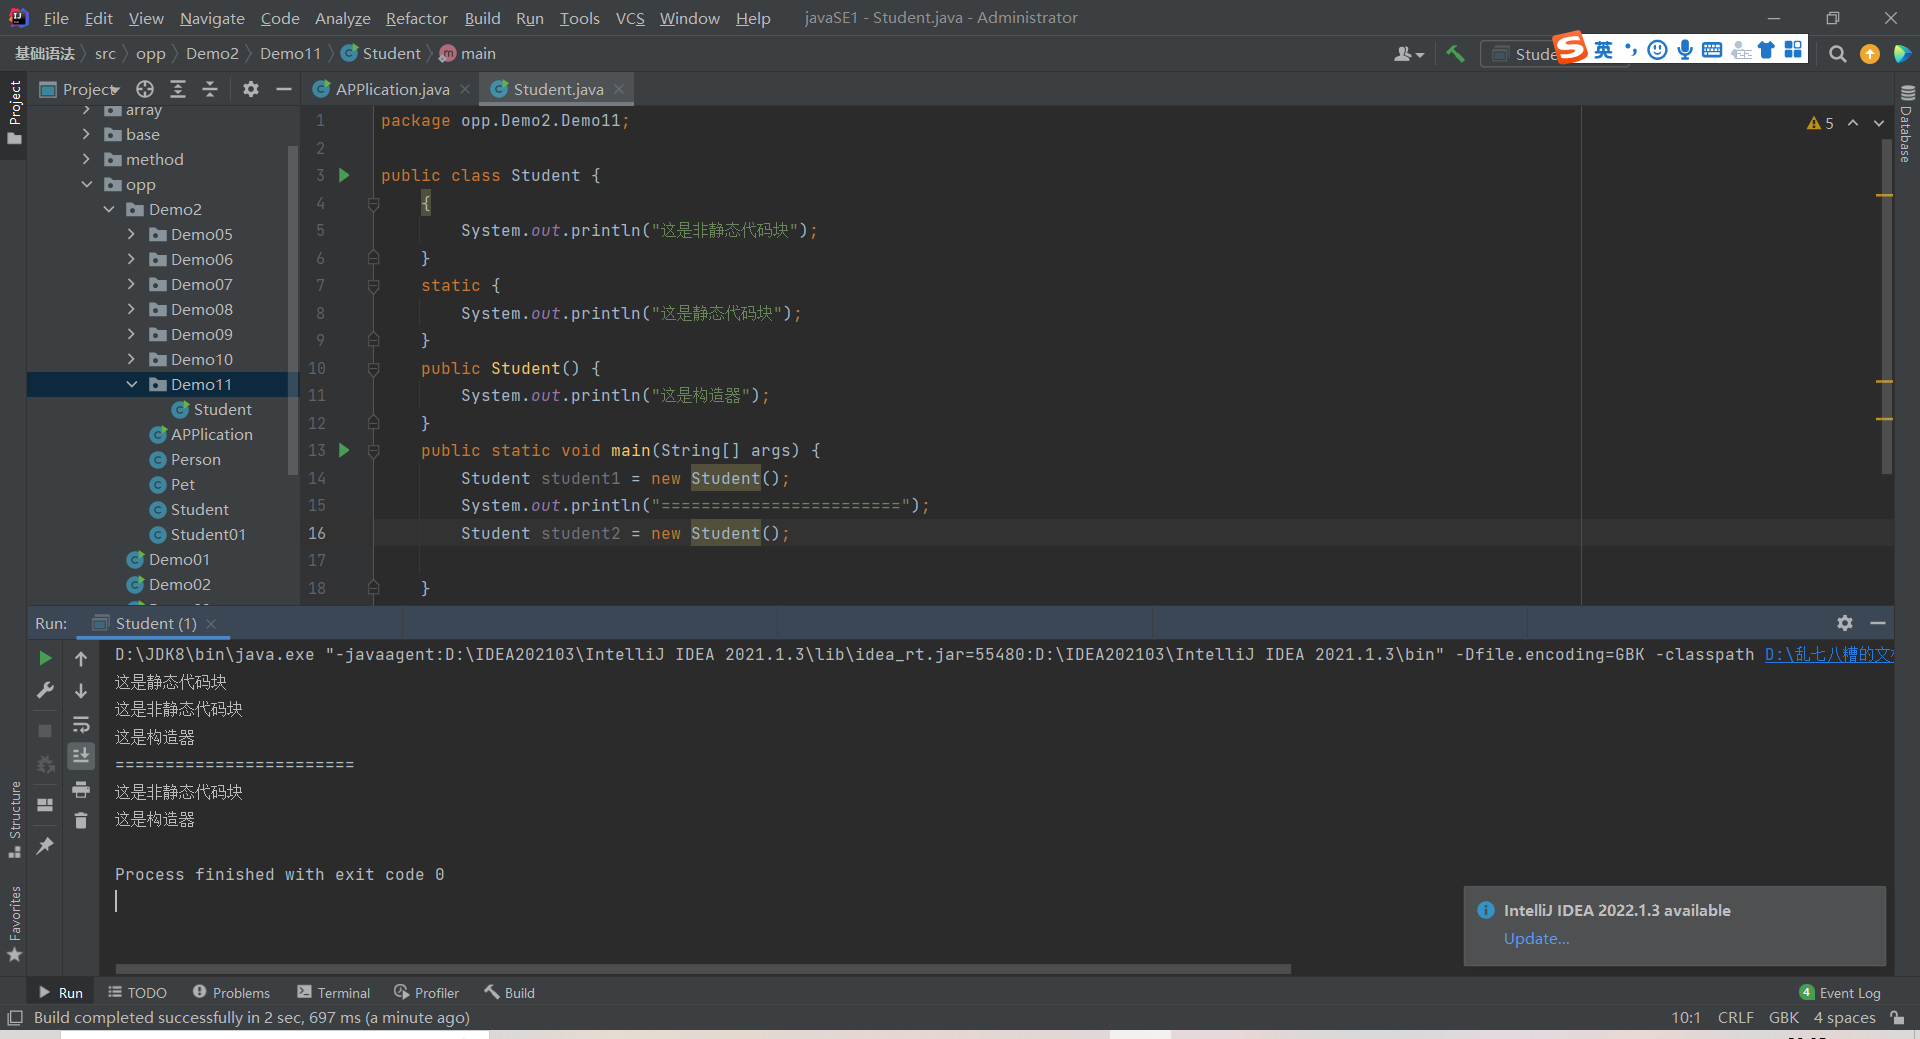This screenshot has height=1039, width=1920.
Task: Collapse the opp folder
Action: pos(87,185)
